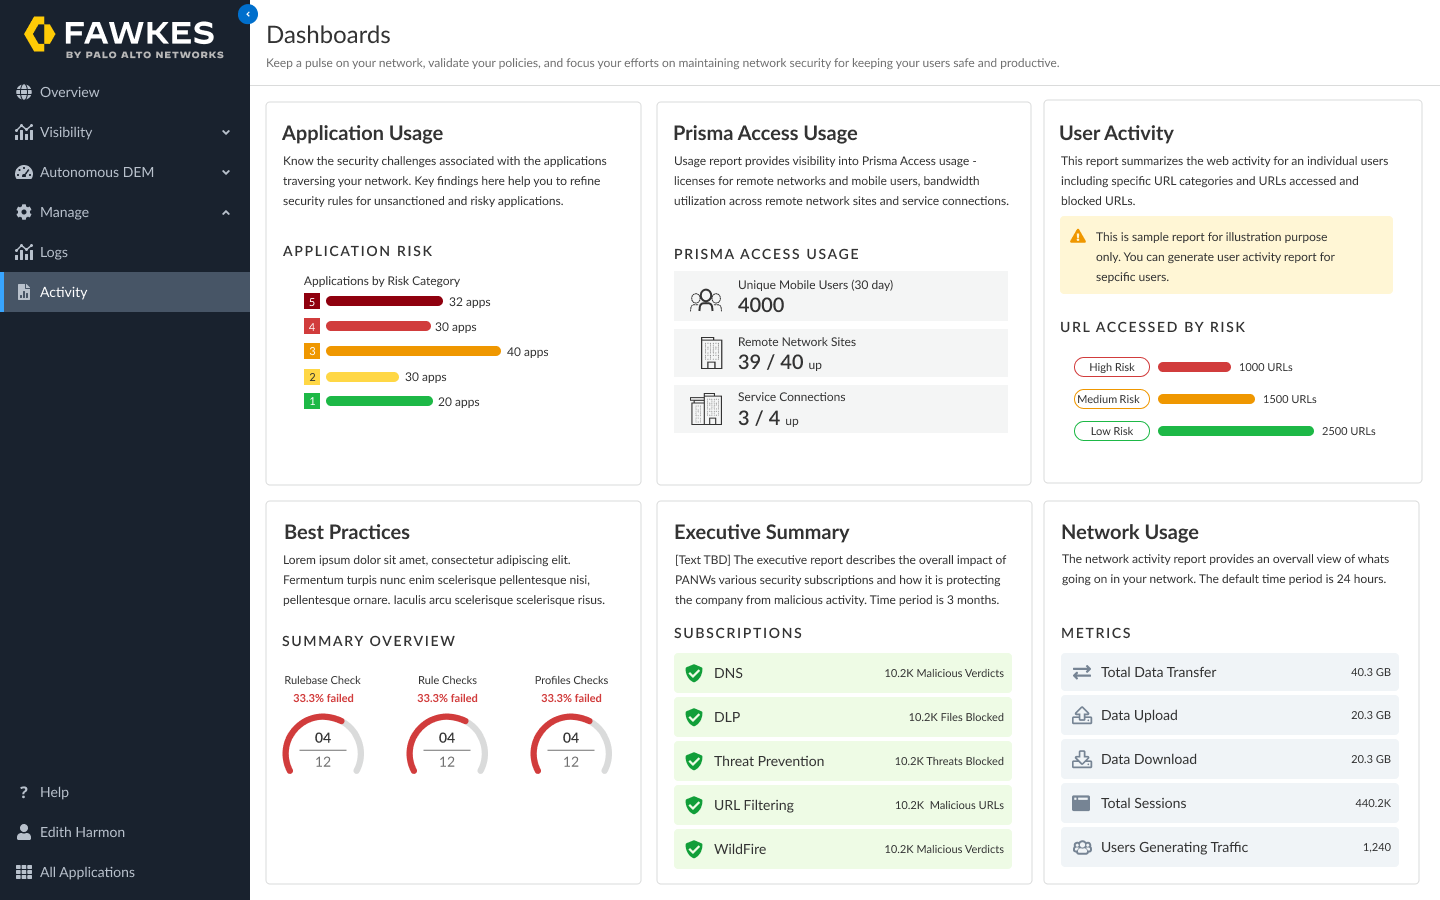1440x900 pixels.
Task: Click the Rulebase Check gauge
Action: pos(323,745)
